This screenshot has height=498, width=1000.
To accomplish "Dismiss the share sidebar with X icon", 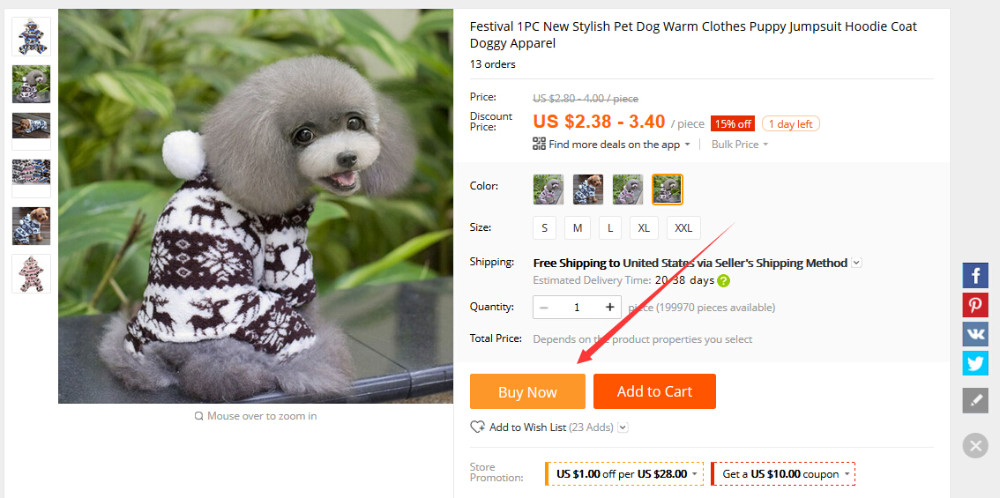I will 975,446.
